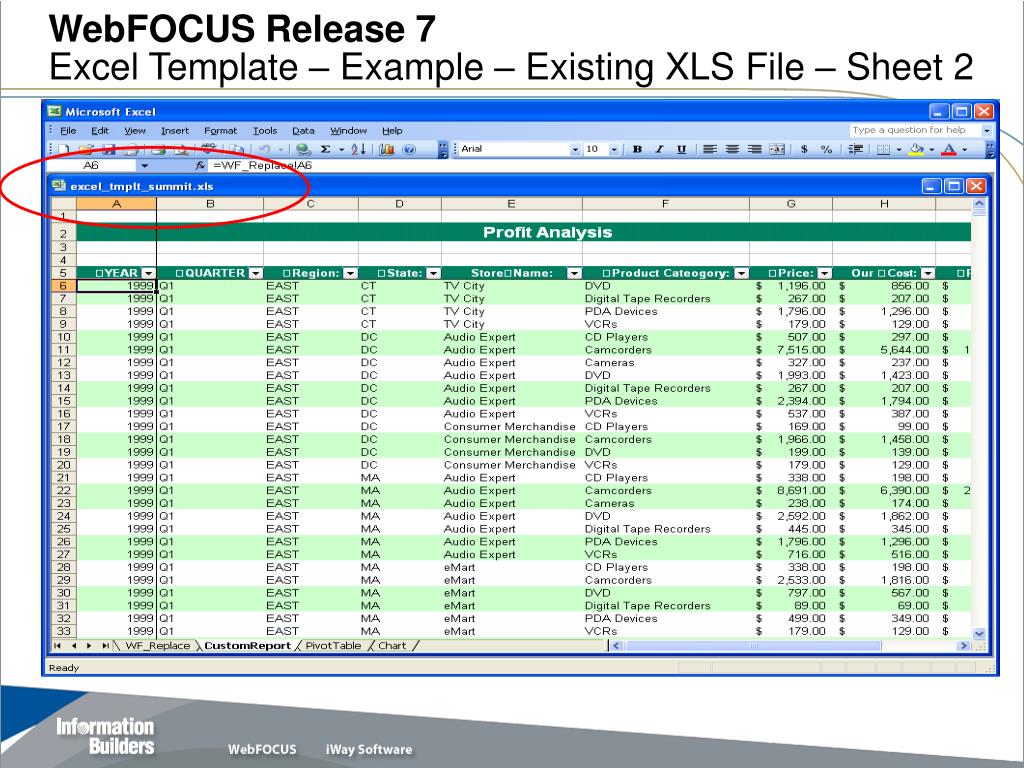Click the 'Type a question for help' box

pos(915,130)
